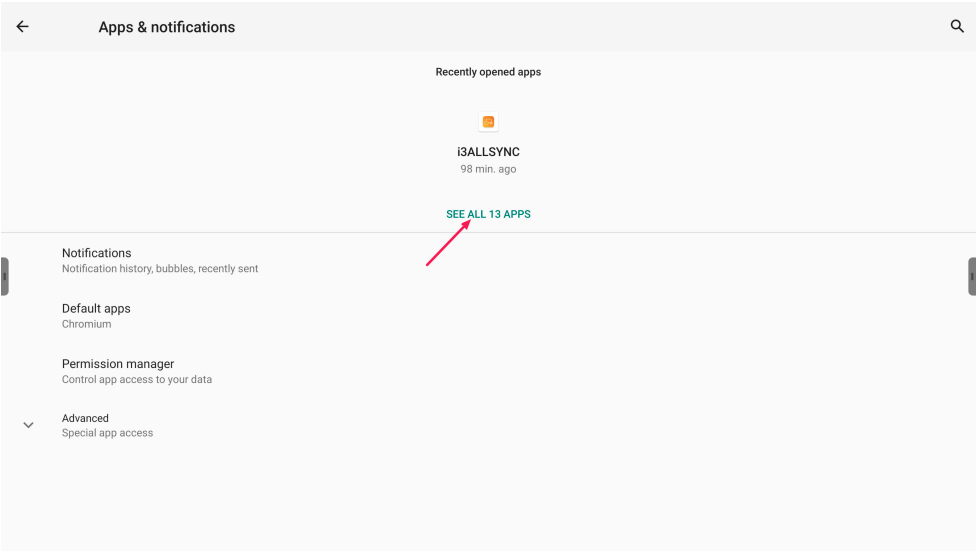Screen dimensions: 977x552
Task: Click the "Apps & notifications" page title
Action: (167, 27)
